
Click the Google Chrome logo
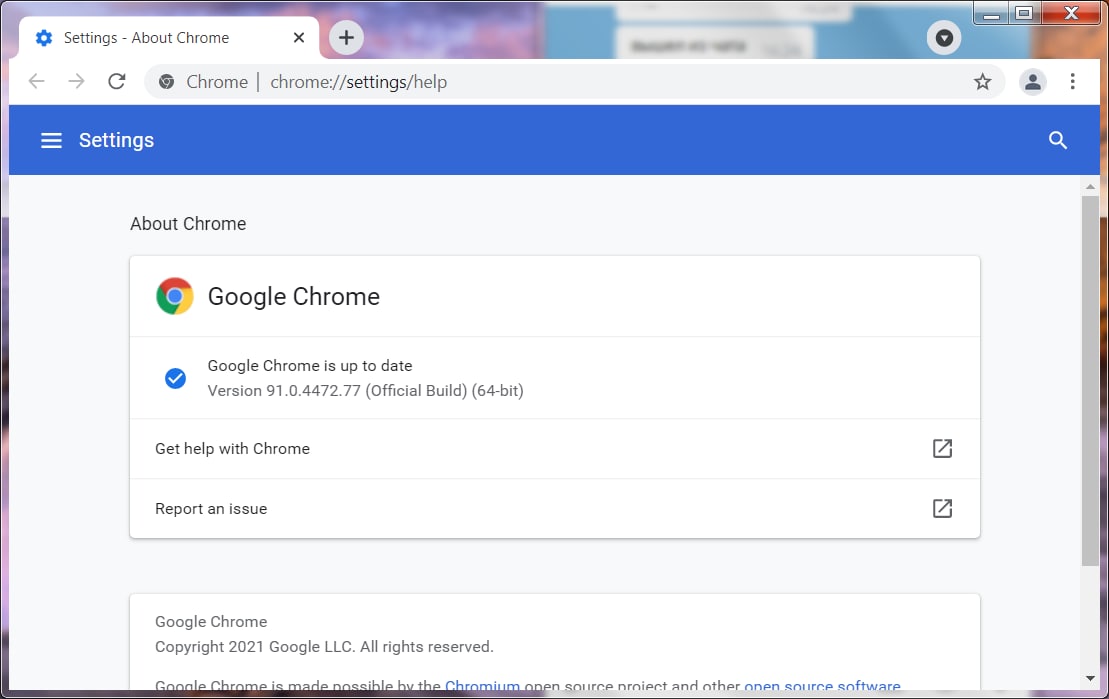pyautogui.click(x=175, y=296)
